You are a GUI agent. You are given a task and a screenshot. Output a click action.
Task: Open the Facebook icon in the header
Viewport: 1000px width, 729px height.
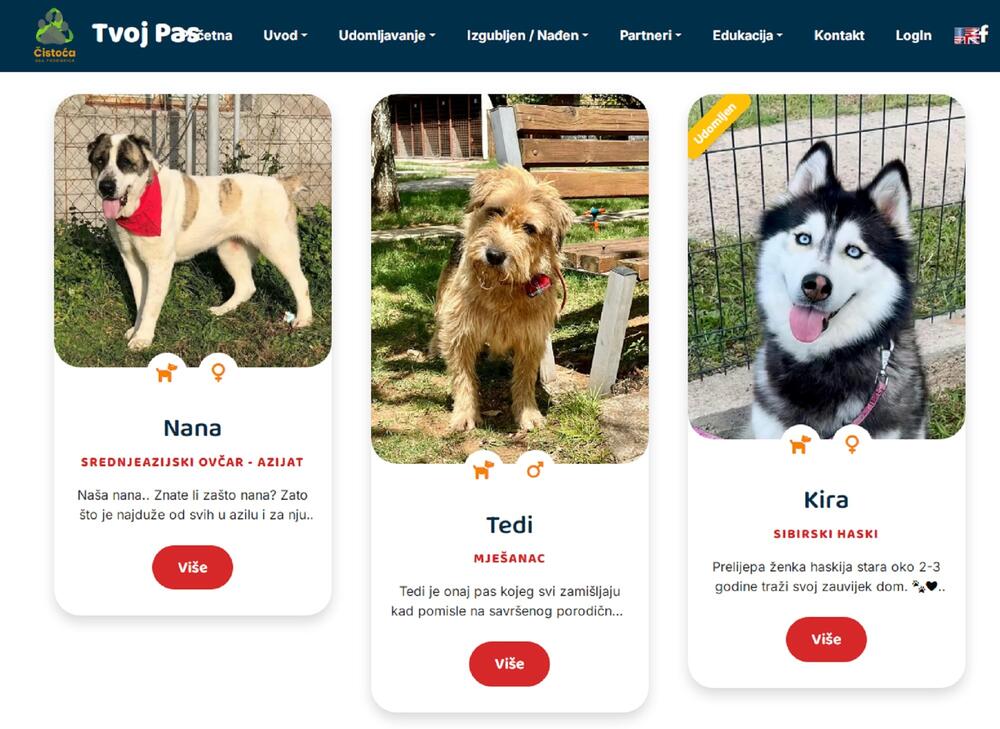(x=984, y=34)
